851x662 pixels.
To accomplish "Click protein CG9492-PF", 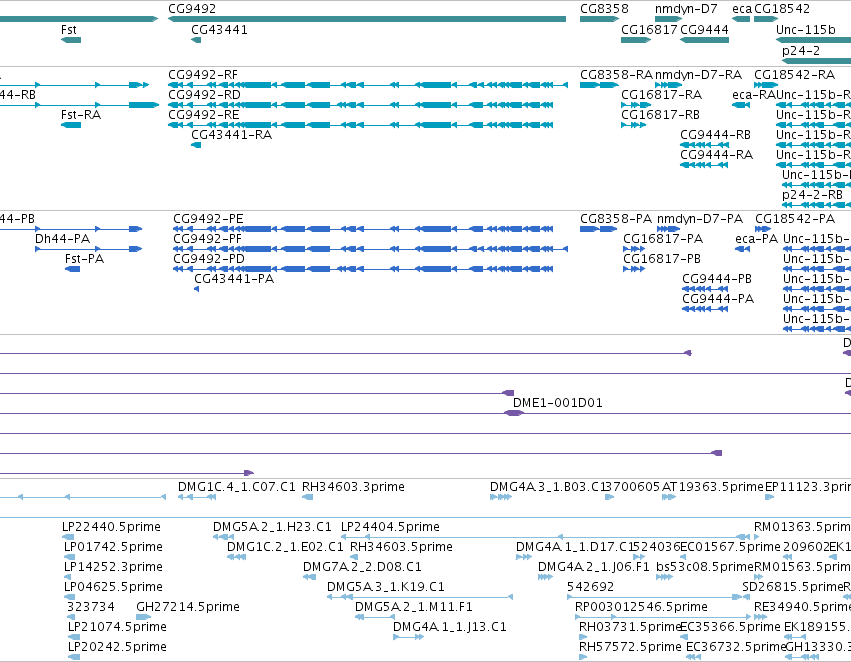I will point(207,239).
